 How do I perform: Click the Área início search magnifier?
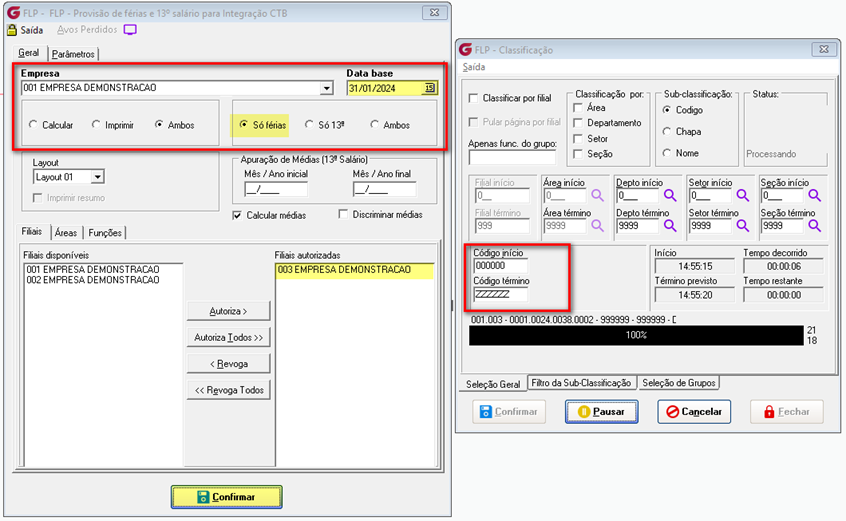(x=597, y=195)
